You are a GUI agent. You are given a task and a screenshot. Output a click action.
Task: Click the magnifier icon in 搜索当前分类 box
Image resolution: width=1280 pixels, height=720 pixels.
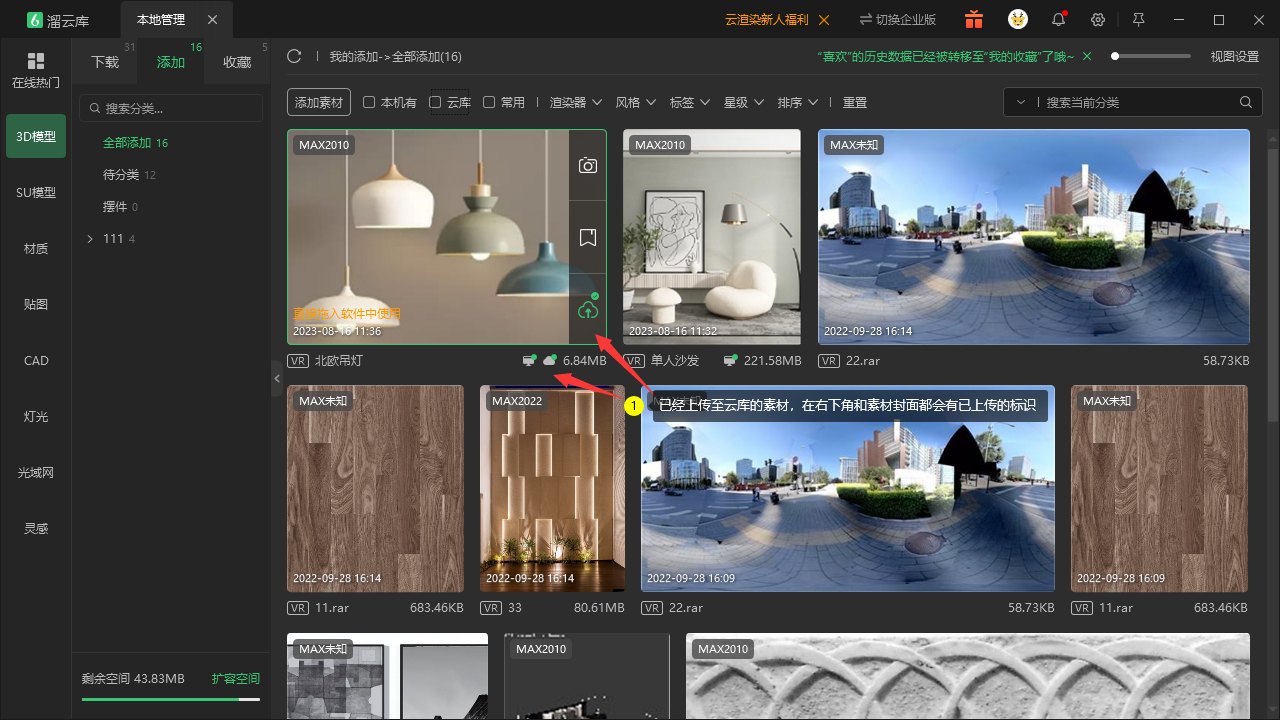point(1246,102)
